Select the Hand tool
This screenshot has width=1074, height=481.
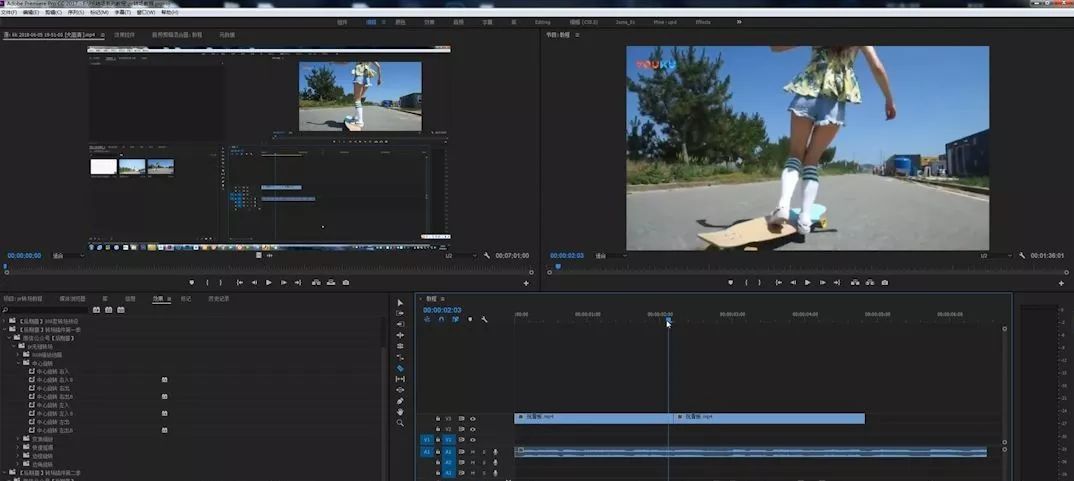(x=400, y=412)
